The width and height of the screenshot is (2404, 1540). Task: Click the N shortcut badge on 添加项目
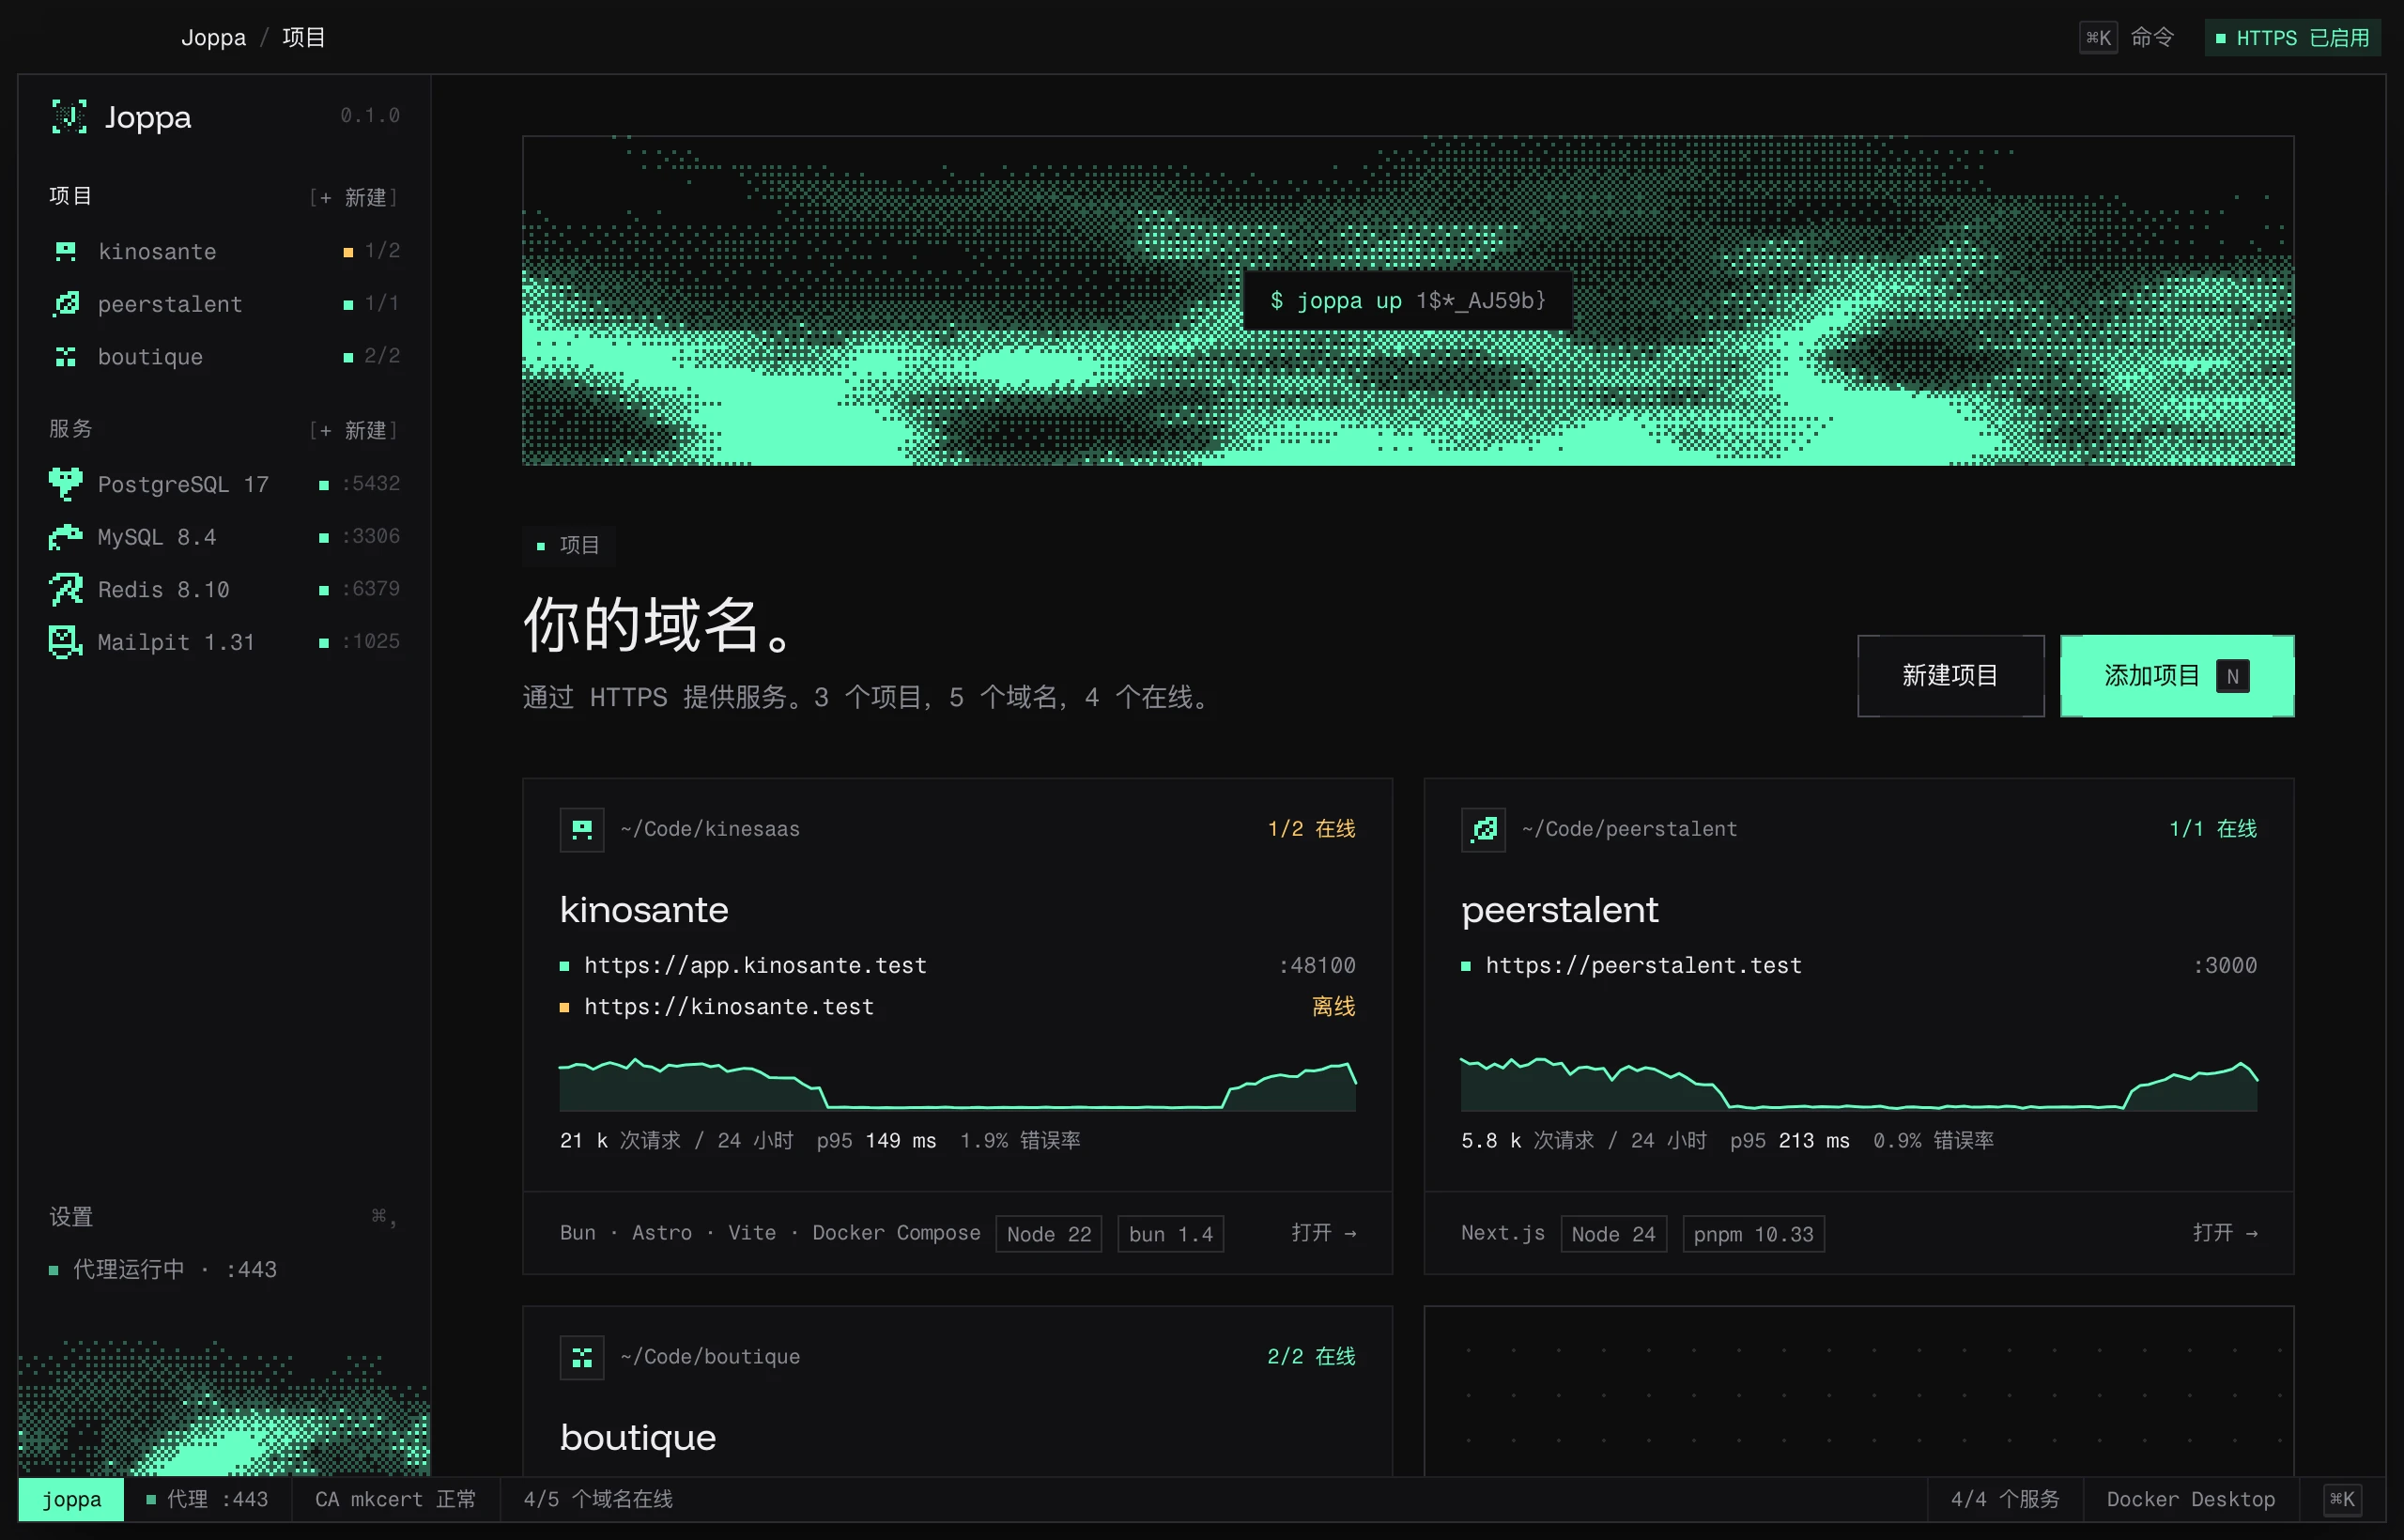[x=2233, y=677]
